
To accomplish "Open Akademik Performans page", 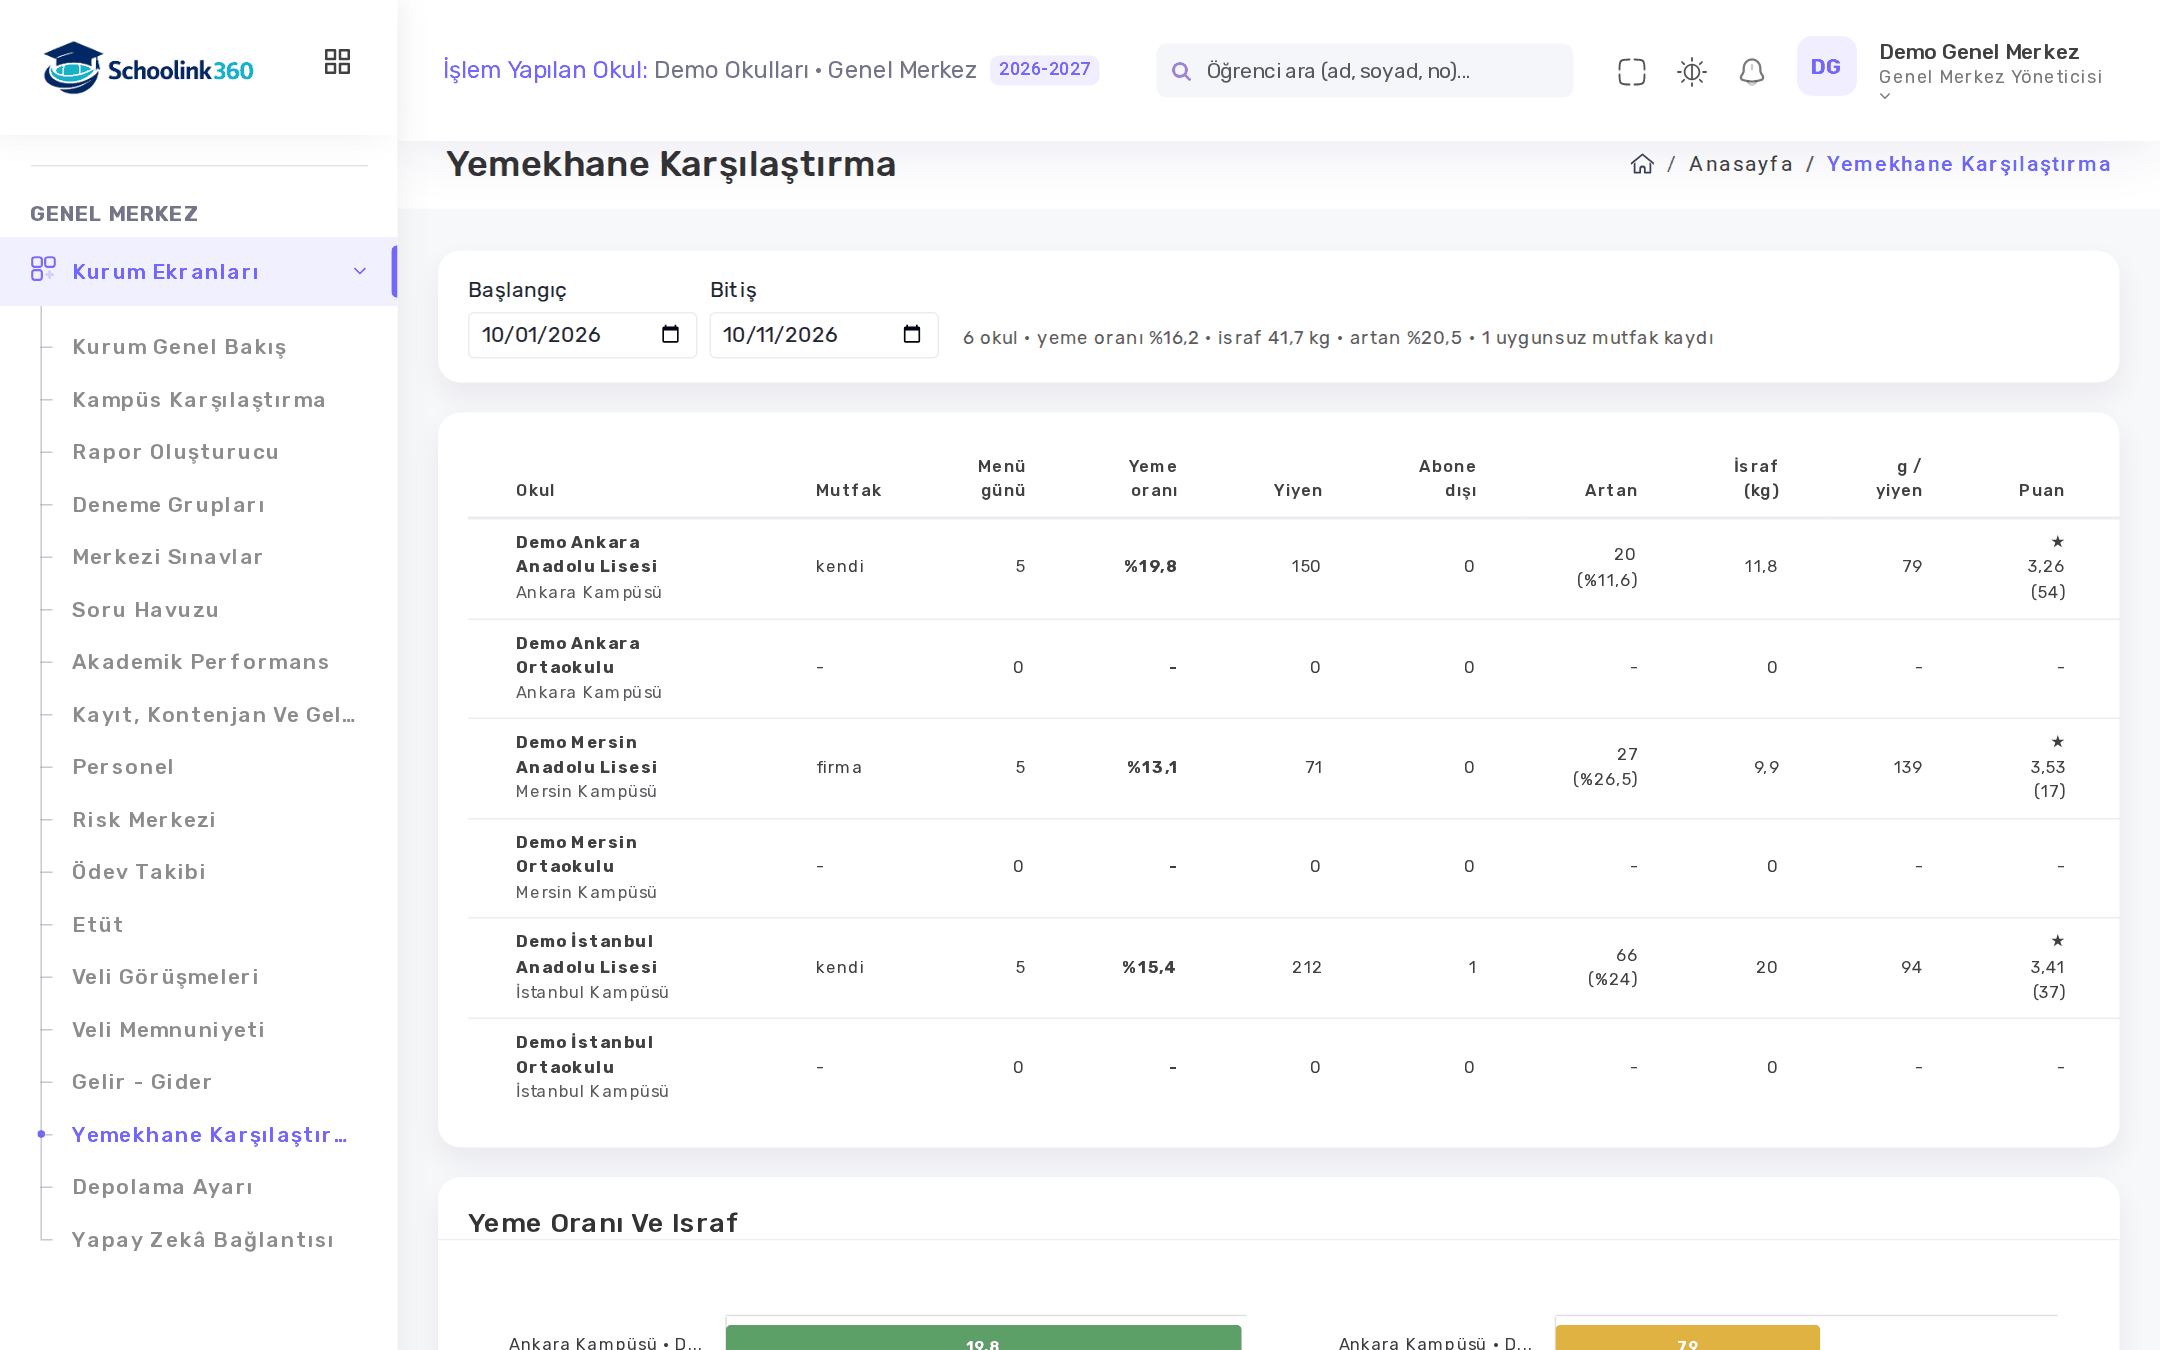I will click(x=200, y=662).
